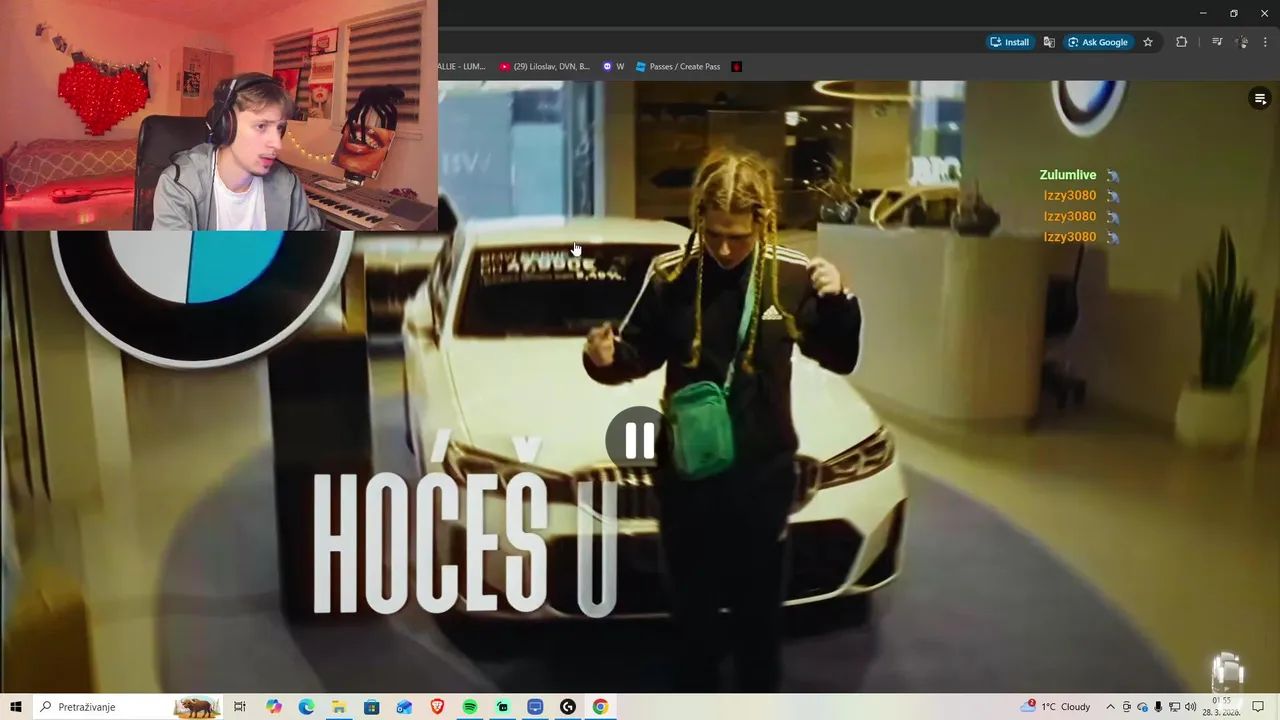Open the video playlist queue icon
This screenshot has width=1280, height=720.
point(1260,98)
